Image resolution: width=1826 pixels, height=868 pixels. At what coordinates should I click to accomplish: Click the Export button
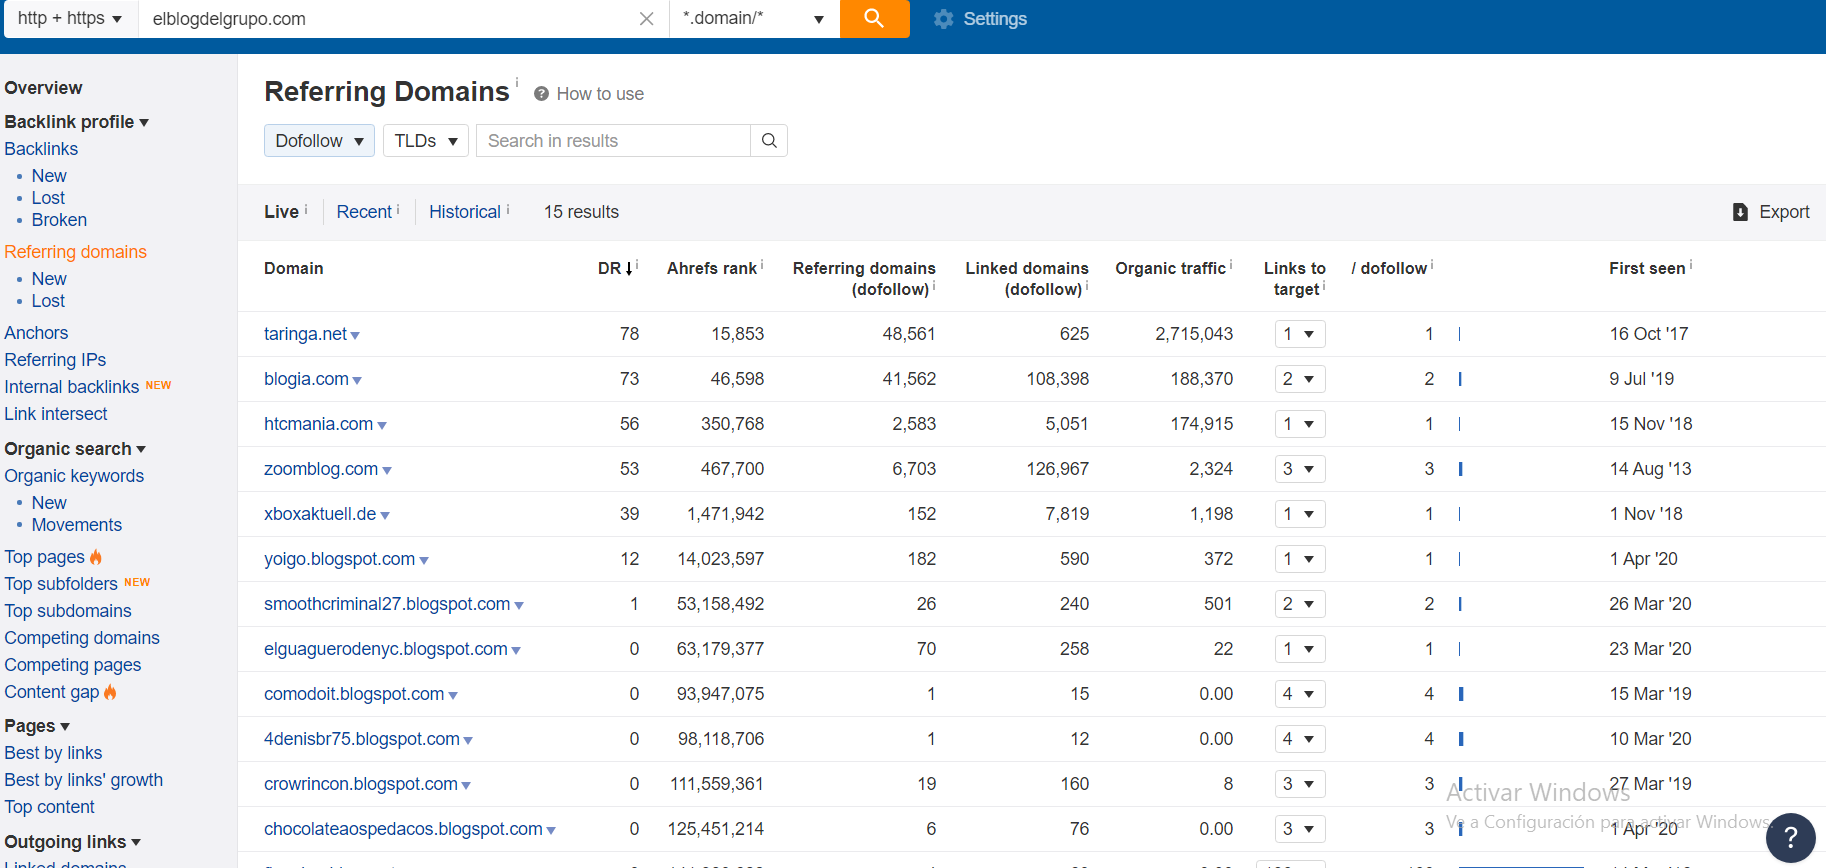point(1771,212)
